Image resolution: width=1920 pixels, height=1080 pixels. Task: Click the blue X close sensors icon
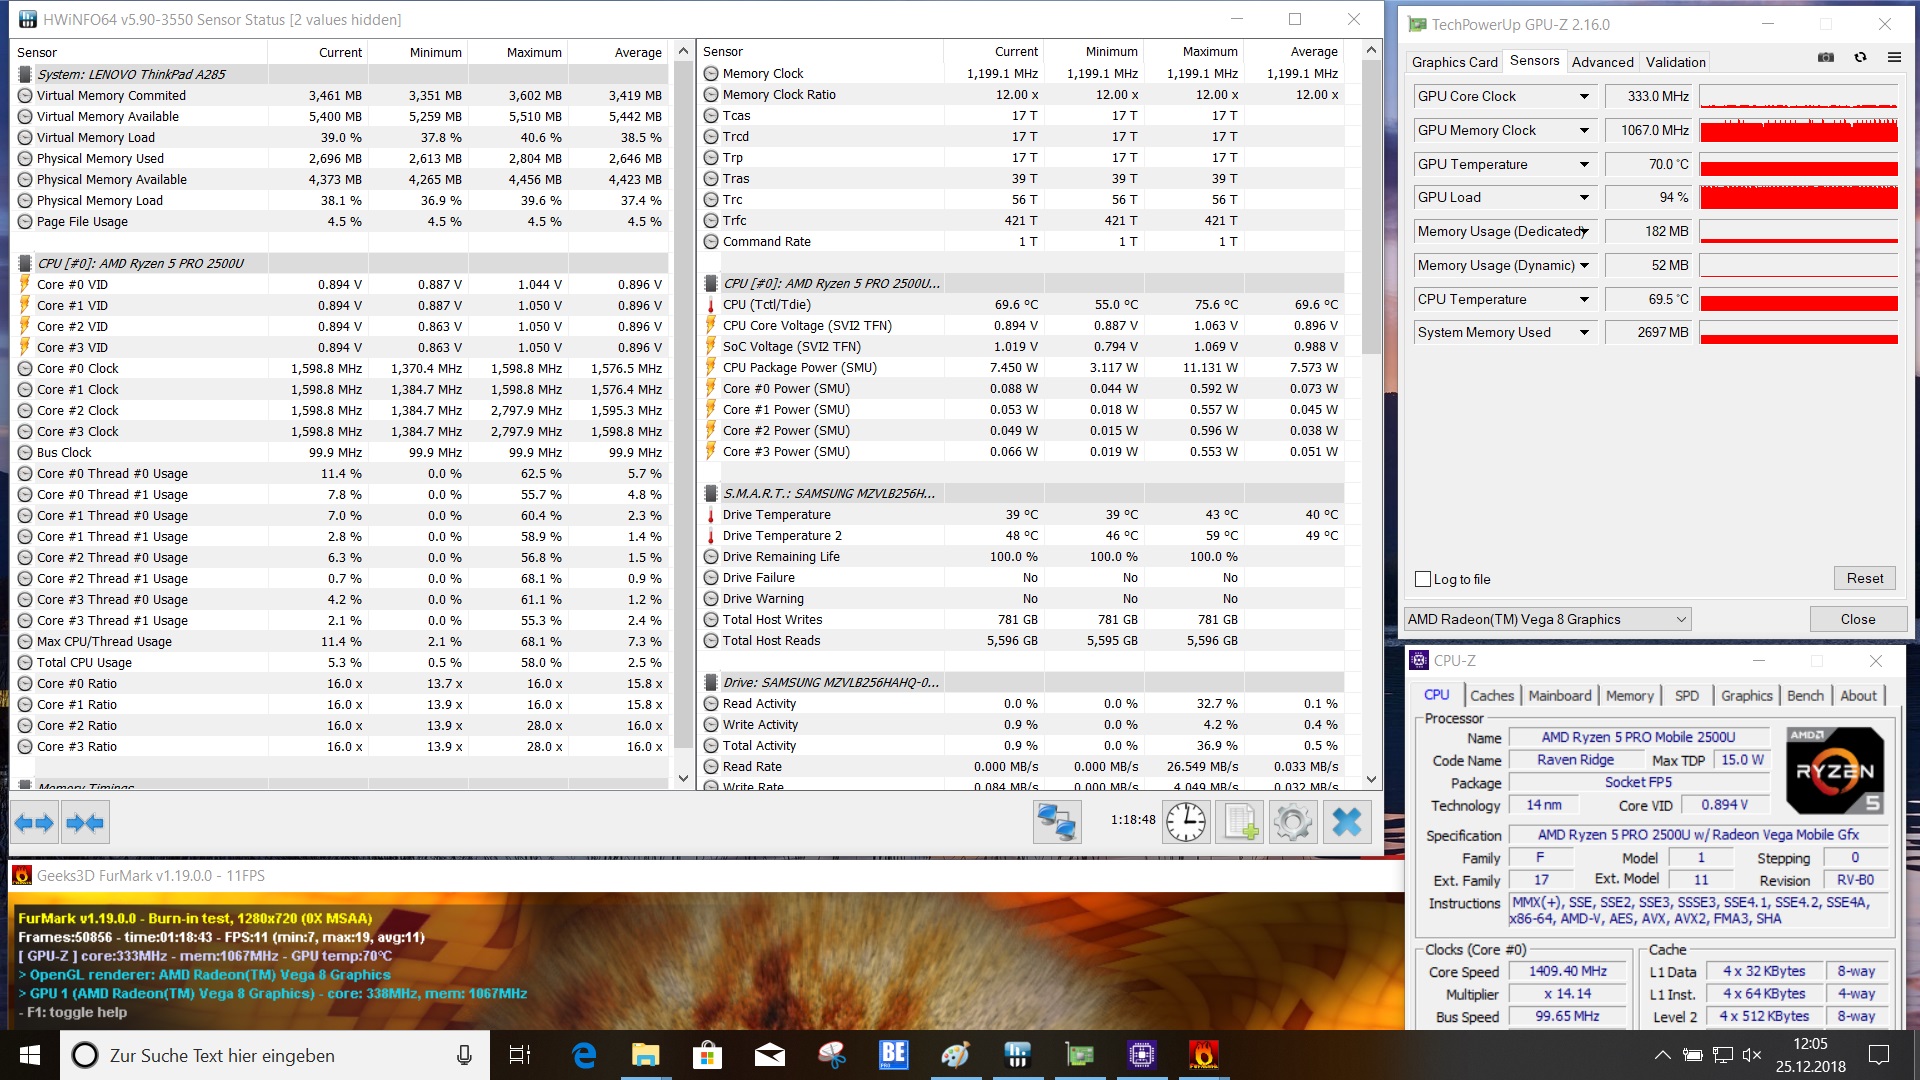point(1347,822)
